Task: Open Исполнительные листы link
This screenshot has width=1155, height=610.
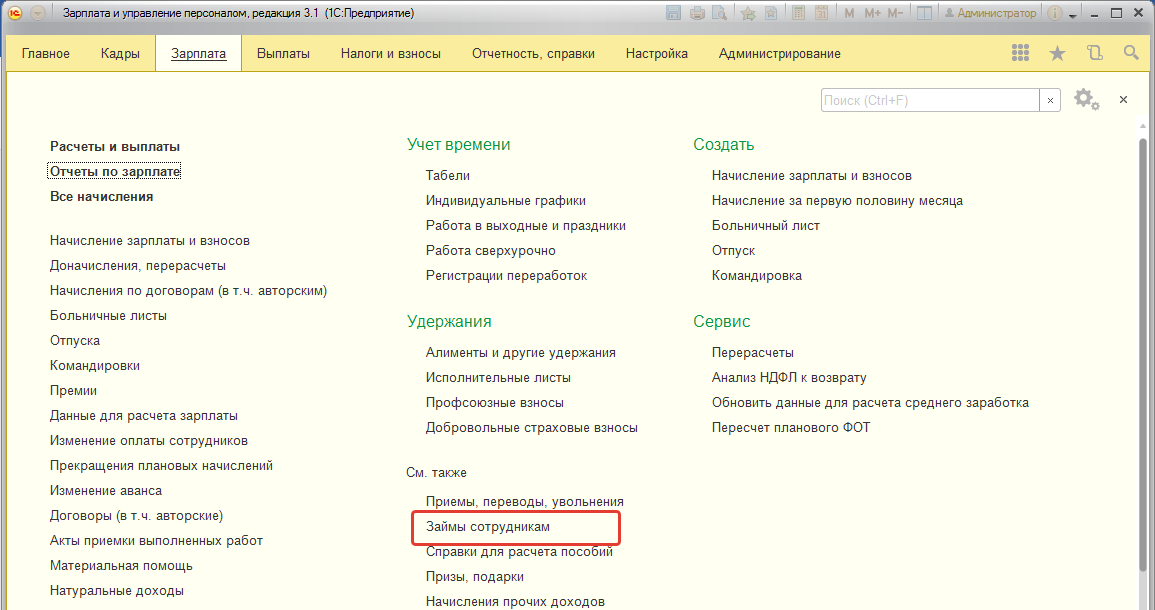Action: point(498,378)
